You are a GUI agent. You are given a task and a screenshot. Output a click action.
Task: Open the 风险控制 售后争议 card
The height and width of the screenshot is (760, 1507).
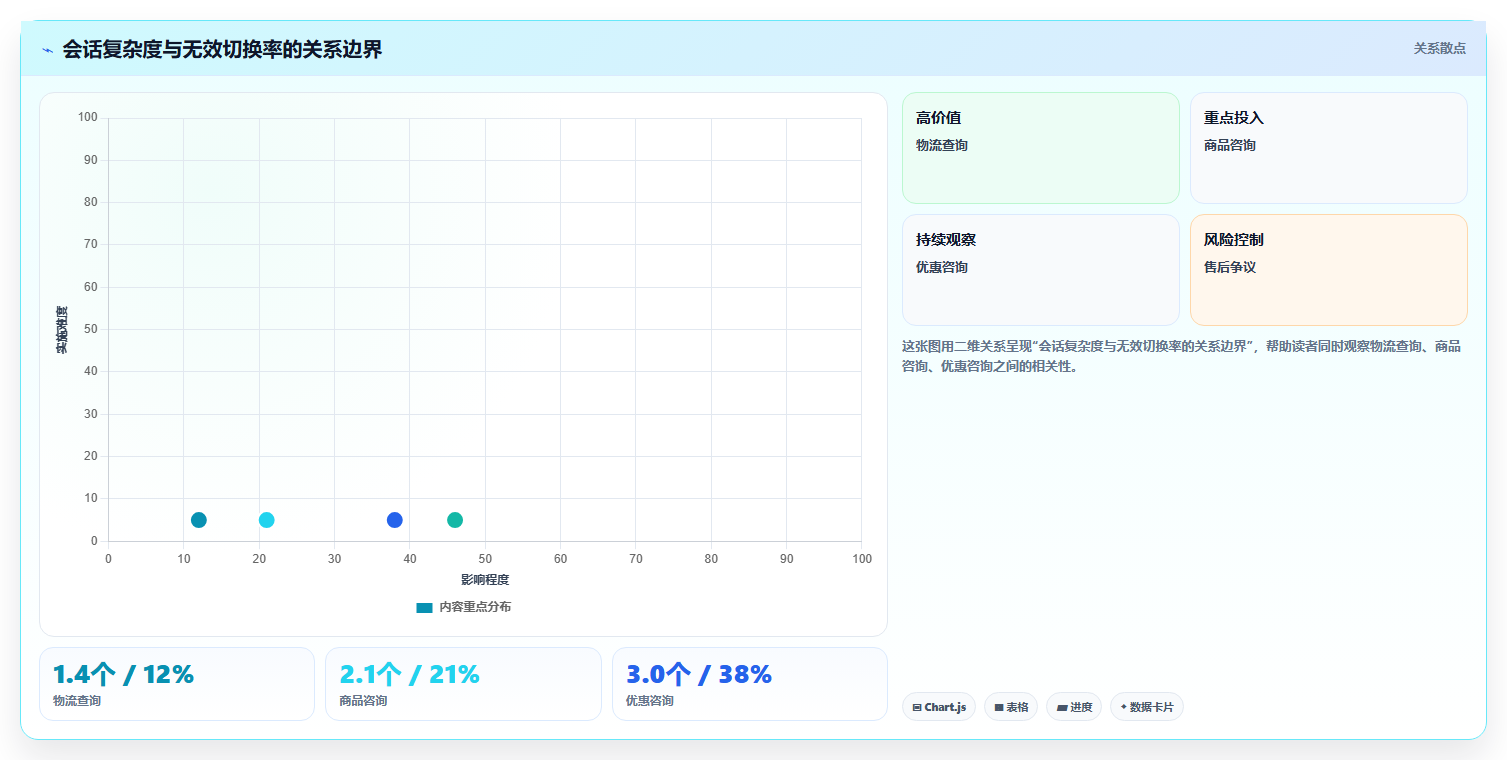point(1329,270)
